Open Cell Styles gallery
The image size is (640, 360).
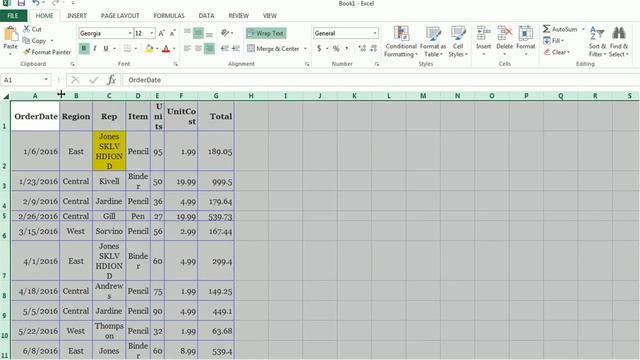(458, 42)
